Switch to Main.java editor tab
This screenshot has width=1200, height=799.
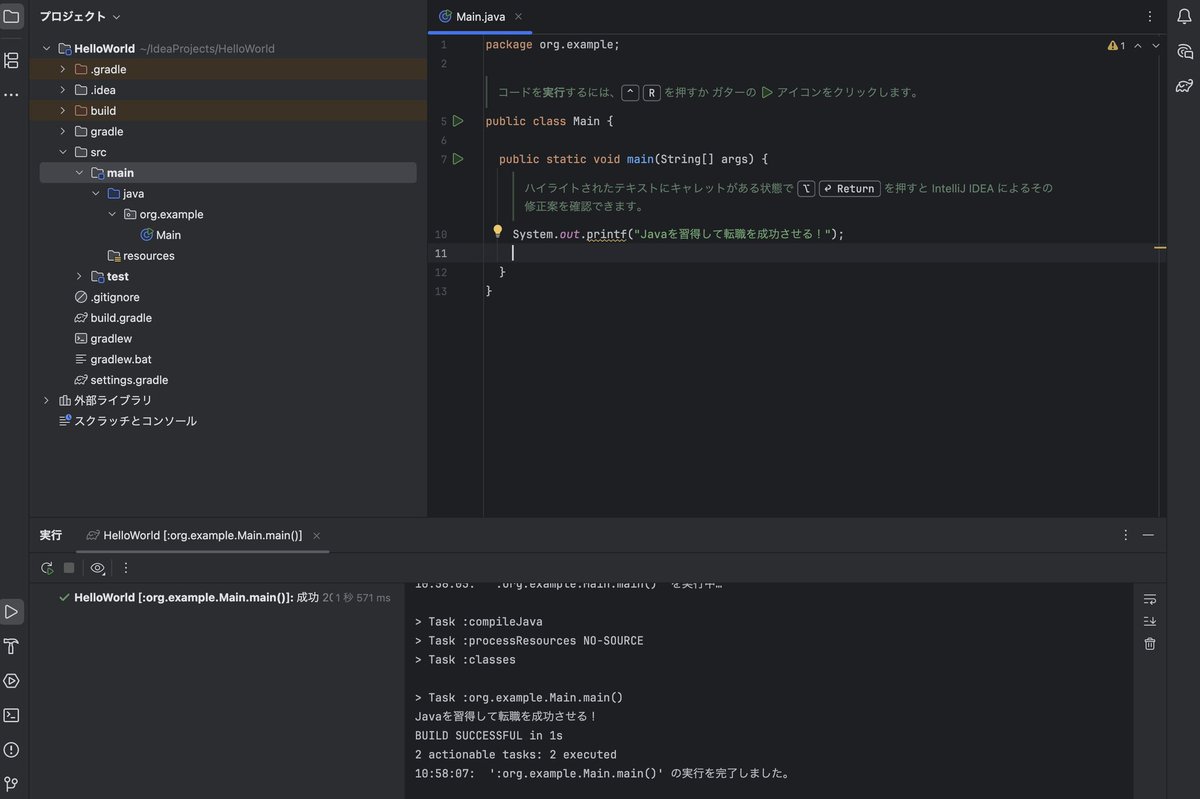point(480,17)
